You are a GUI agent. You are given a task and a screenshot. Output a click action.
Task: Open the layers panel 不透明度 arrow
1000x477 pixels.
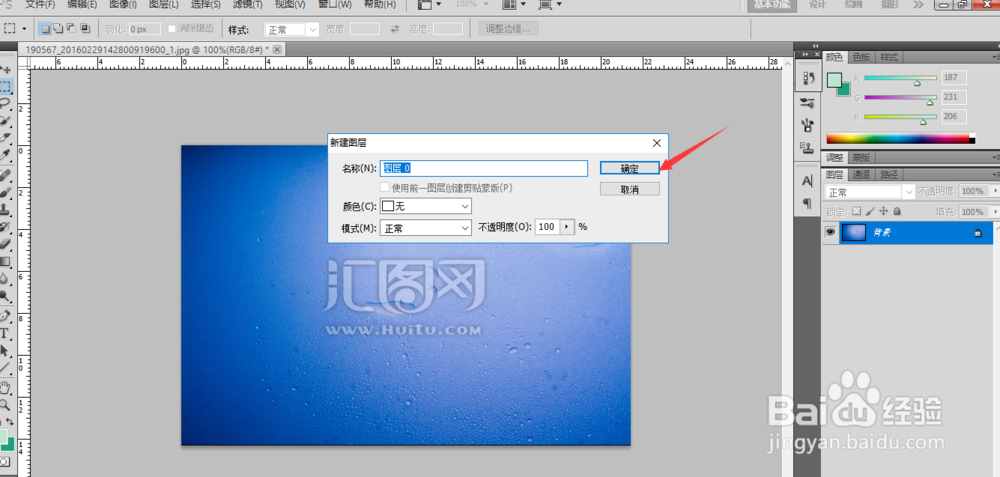point(995,191)
